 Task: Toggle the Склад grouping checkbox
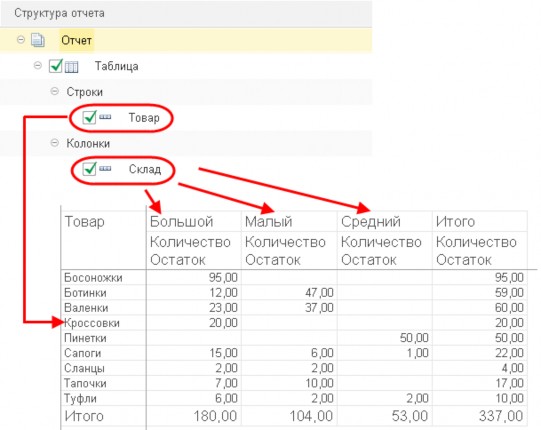click(x=89, y=169)
